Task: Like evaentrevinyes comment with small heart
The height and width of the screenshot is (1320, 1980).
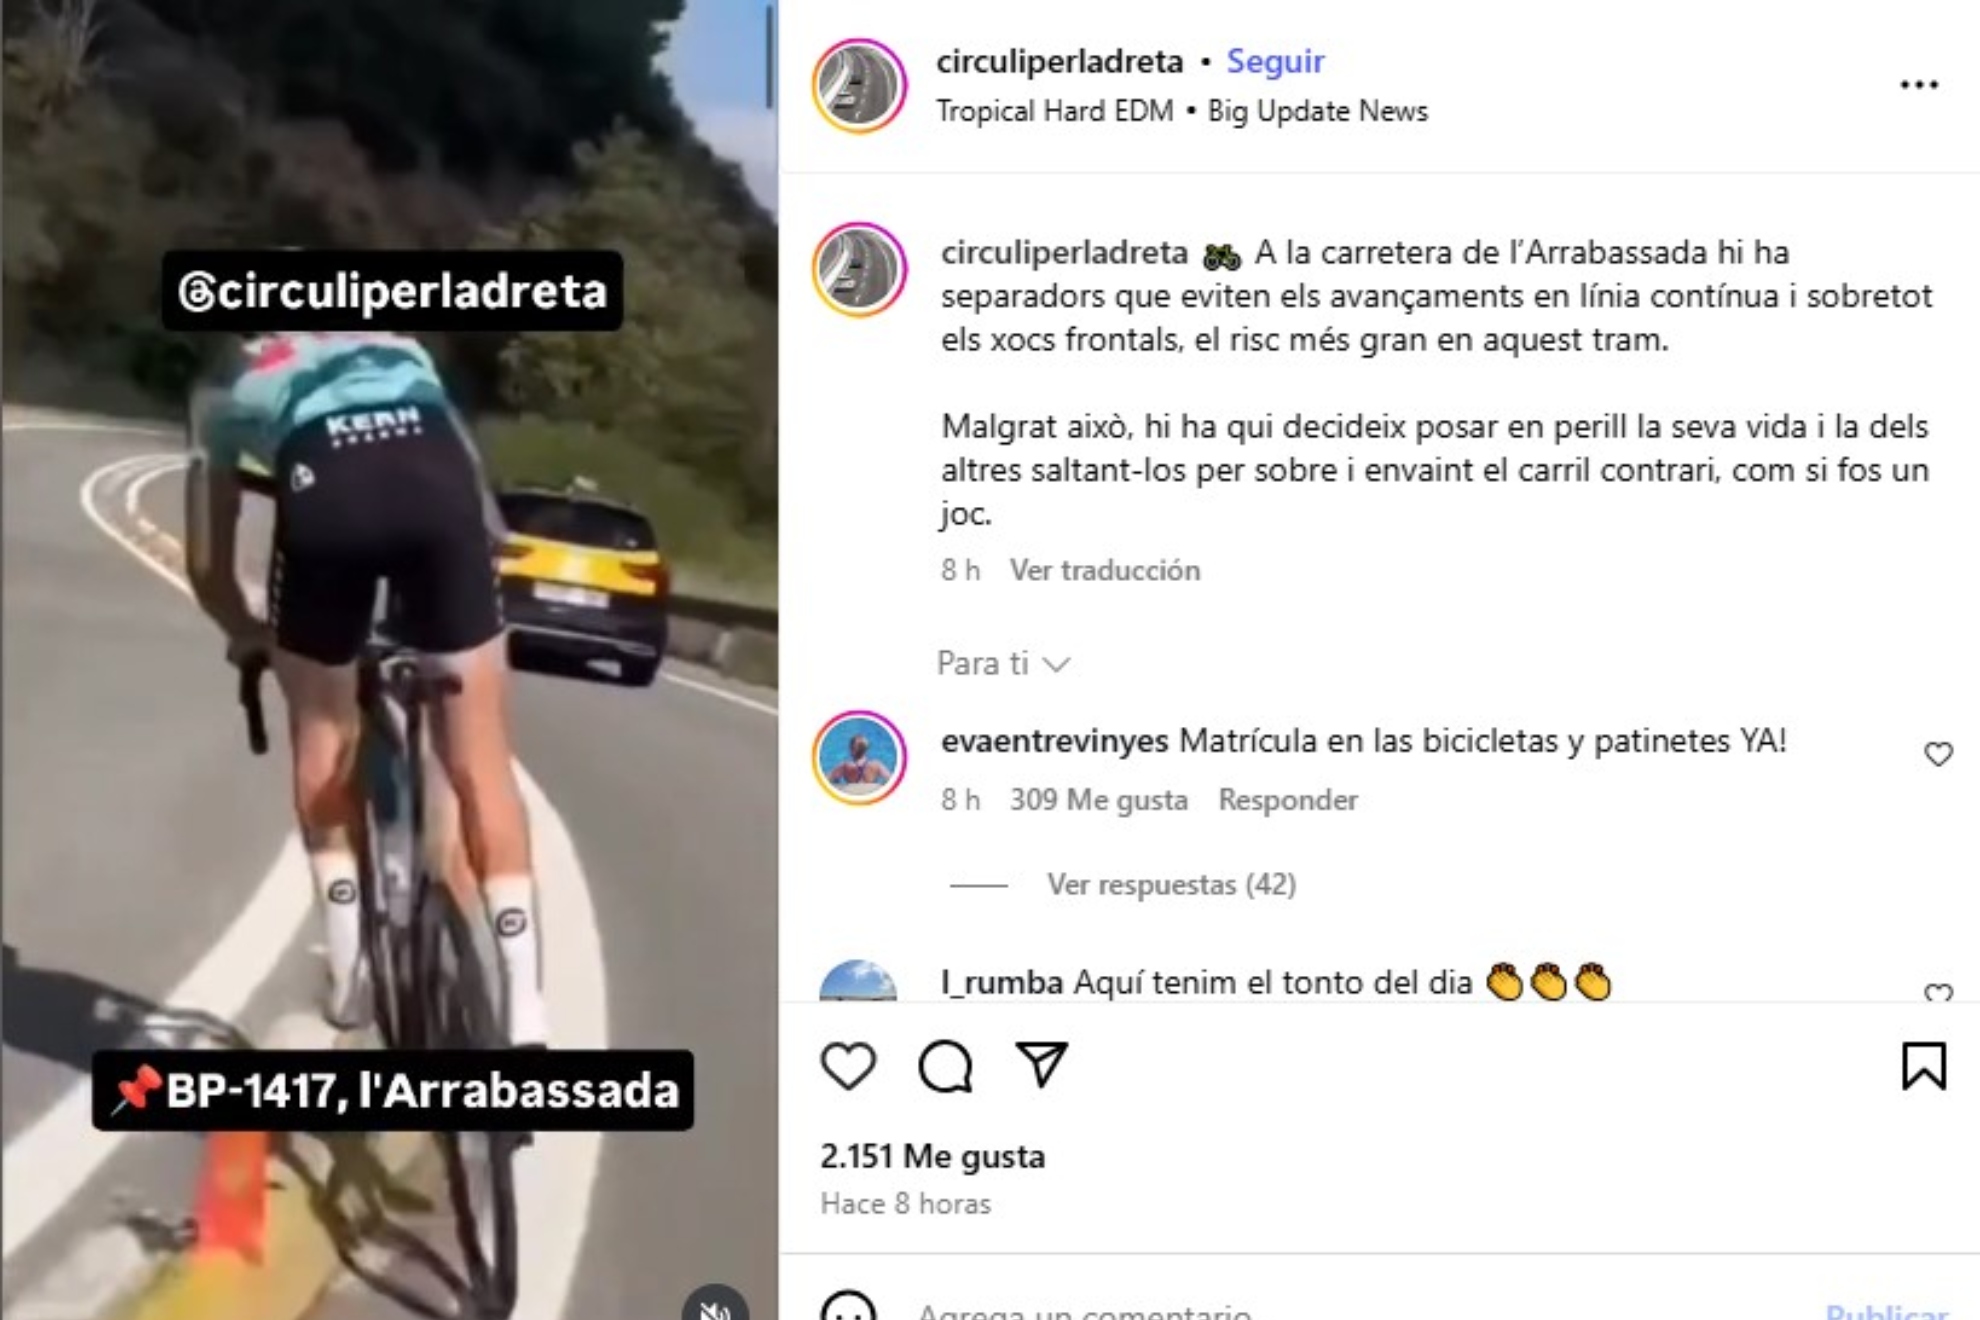Action: coord(1938,754)
